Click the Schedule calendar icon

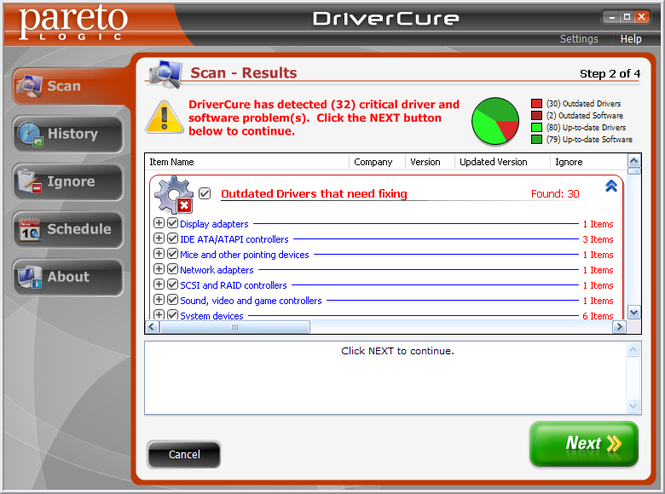[30, 229]
